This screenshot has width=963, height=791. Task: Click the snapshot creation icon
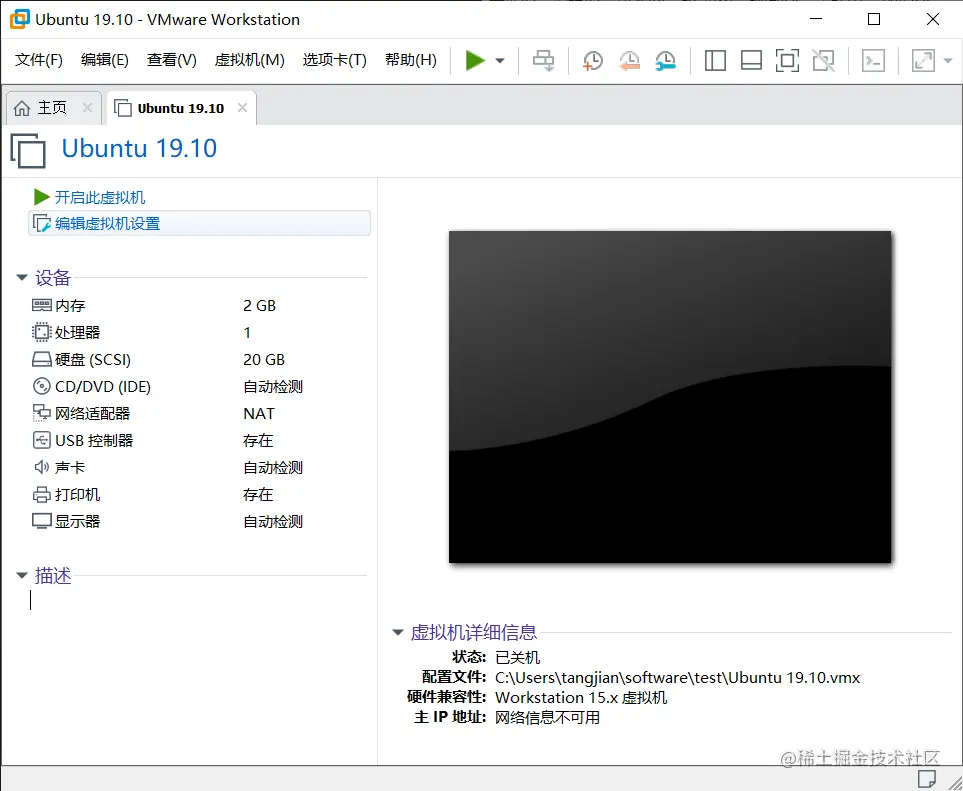tap(592, 60)
